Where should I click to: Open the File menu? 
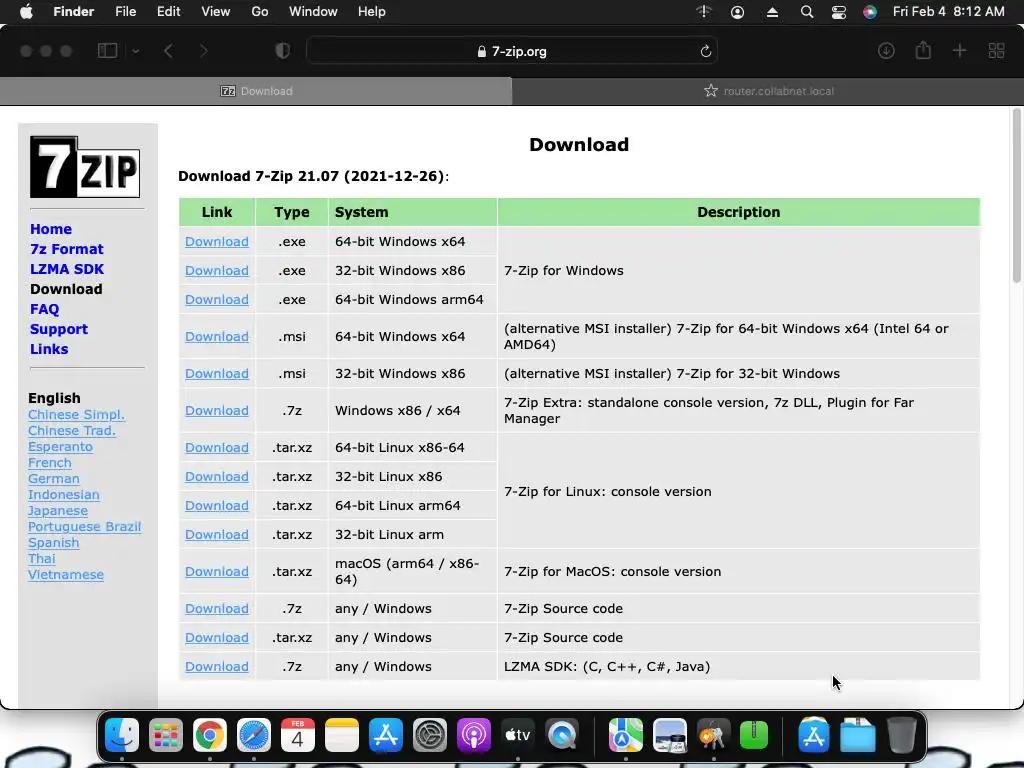pyautogui.click(x=125, y=12)
